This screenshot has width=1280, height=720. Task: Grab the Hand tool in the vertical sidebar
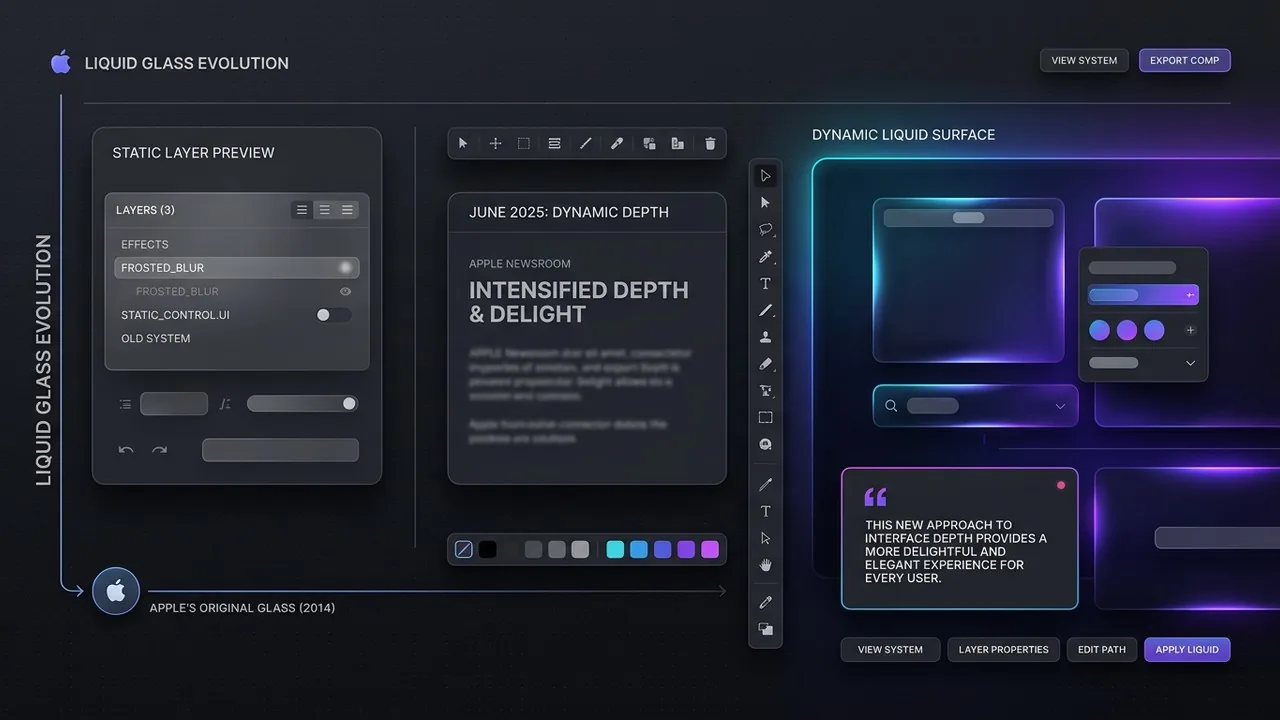(x=765, y=565)
